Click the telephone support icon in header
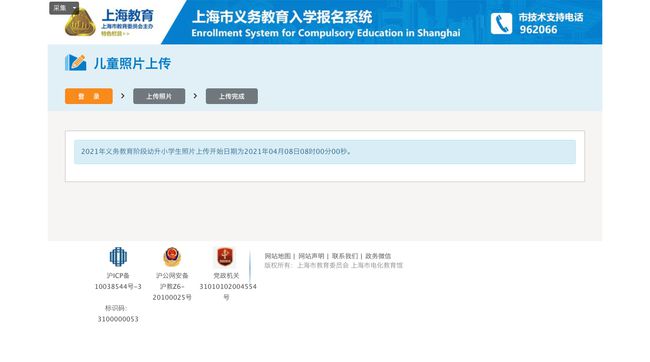 point(501,23)
